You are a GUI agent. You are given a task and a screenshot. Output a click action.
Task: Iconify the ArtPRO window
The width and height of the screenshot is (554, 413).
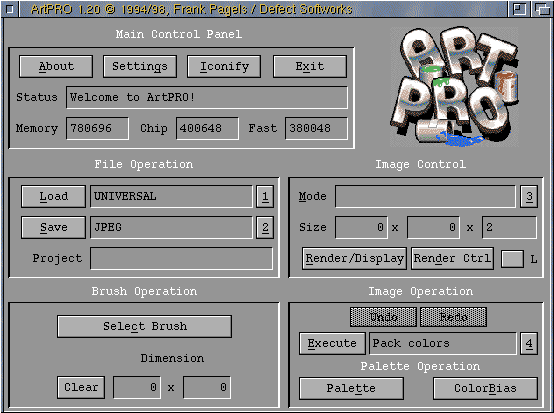click(224, 66)
